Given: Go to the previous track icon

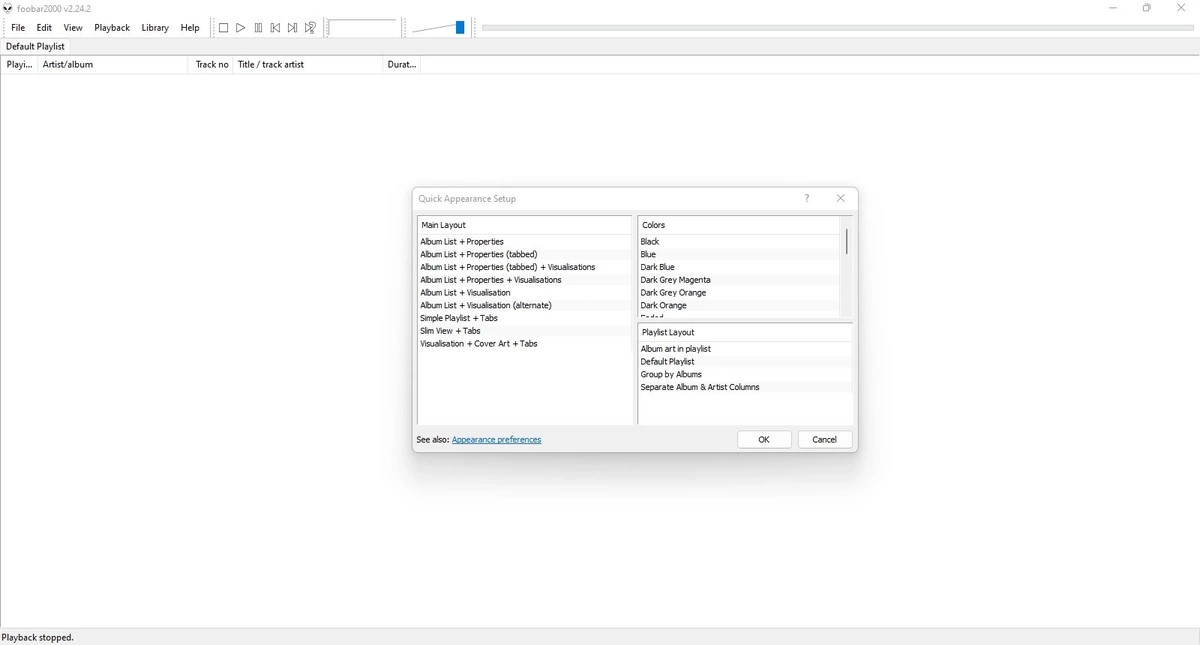Looking at the screenshot, I should pos(275,28).
